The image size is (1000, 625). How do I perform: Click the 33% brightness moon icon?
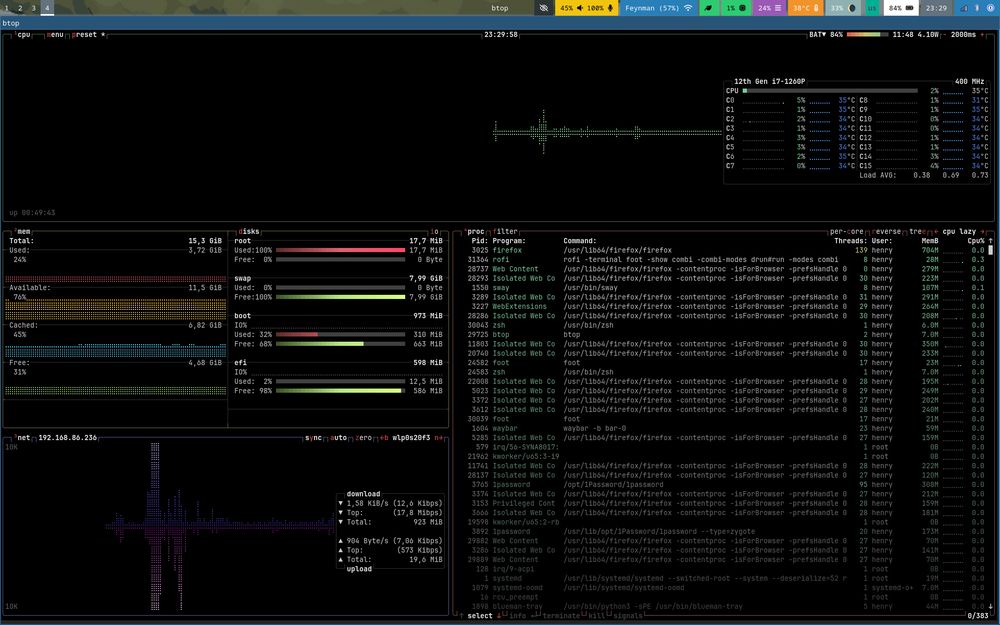click(852, 8)
